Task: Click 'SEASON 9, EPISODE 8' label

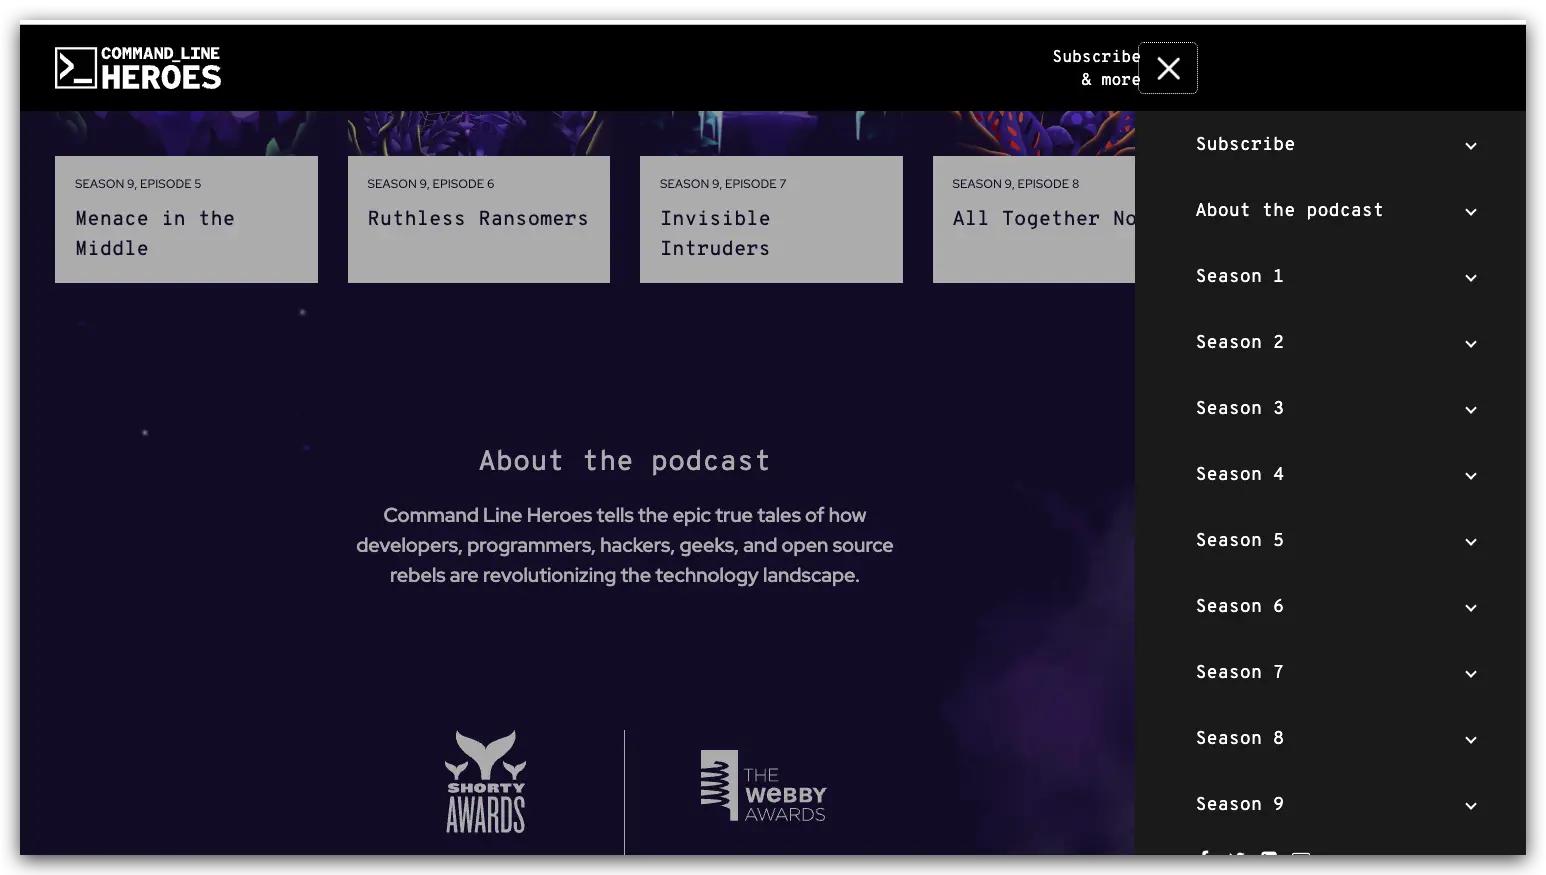Action: (1016, 184)
